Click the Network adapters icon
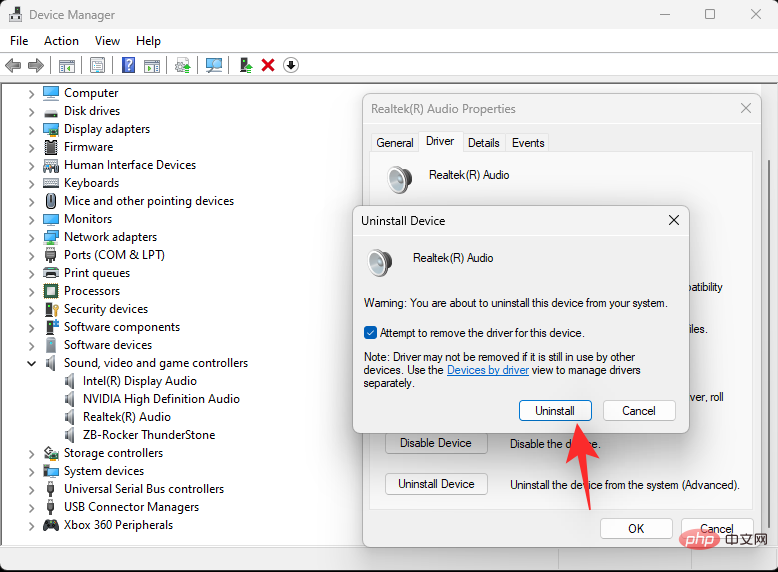 pos(51,237)
